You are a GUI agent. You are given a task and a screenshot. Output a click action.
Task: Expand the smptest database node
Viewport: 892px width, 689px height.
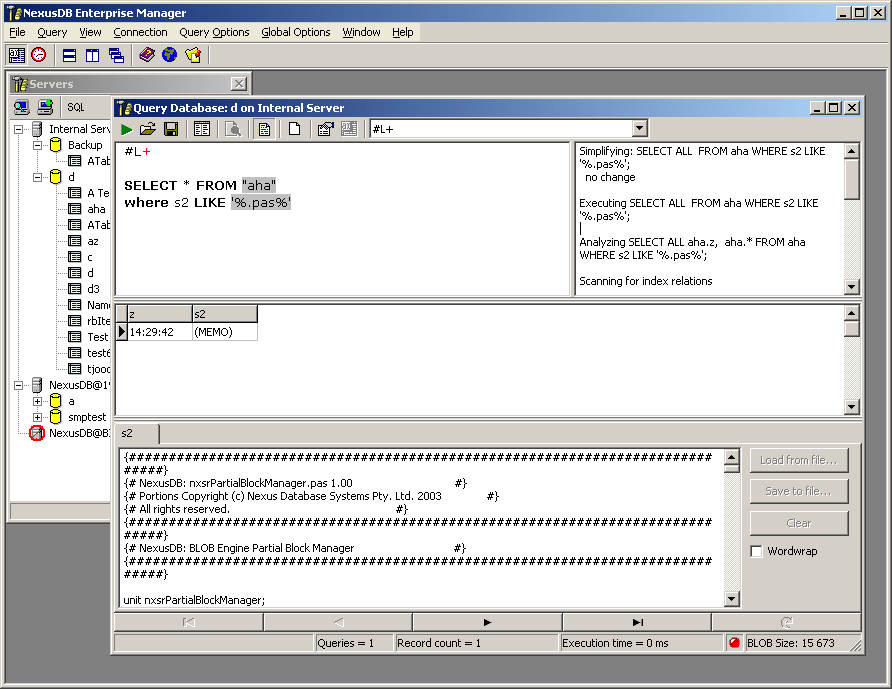38,417
